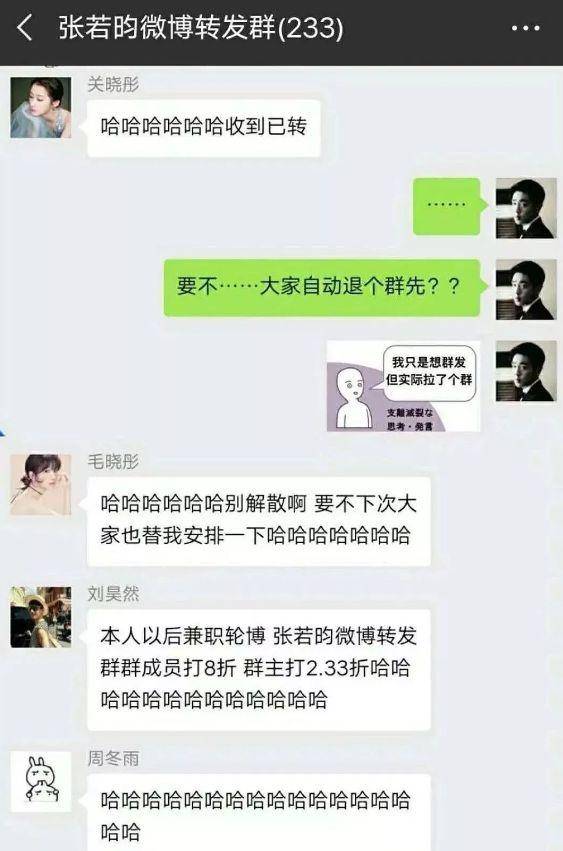The width and height of the screenshot is (563, 851).
Task: Tap own avatar beside the sticker message
Action: (526, 371)
